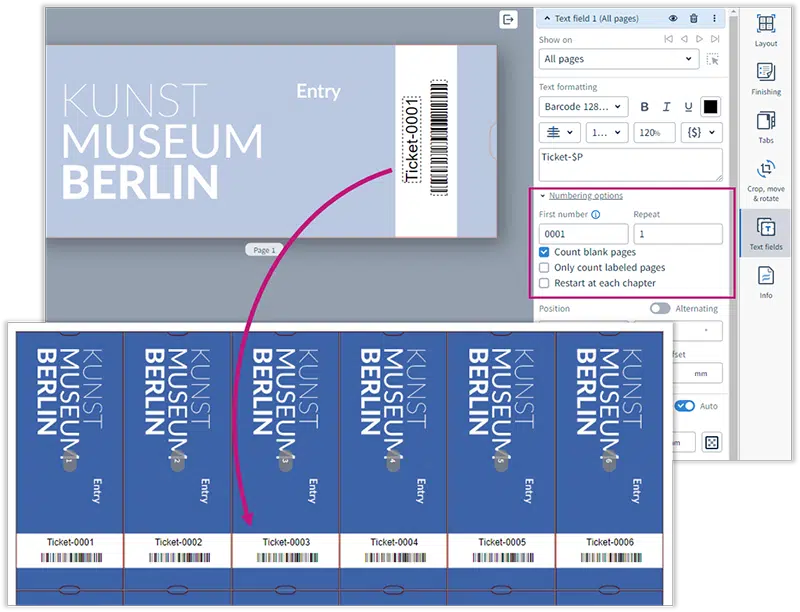Open the font size dropdown

(606, 133)
